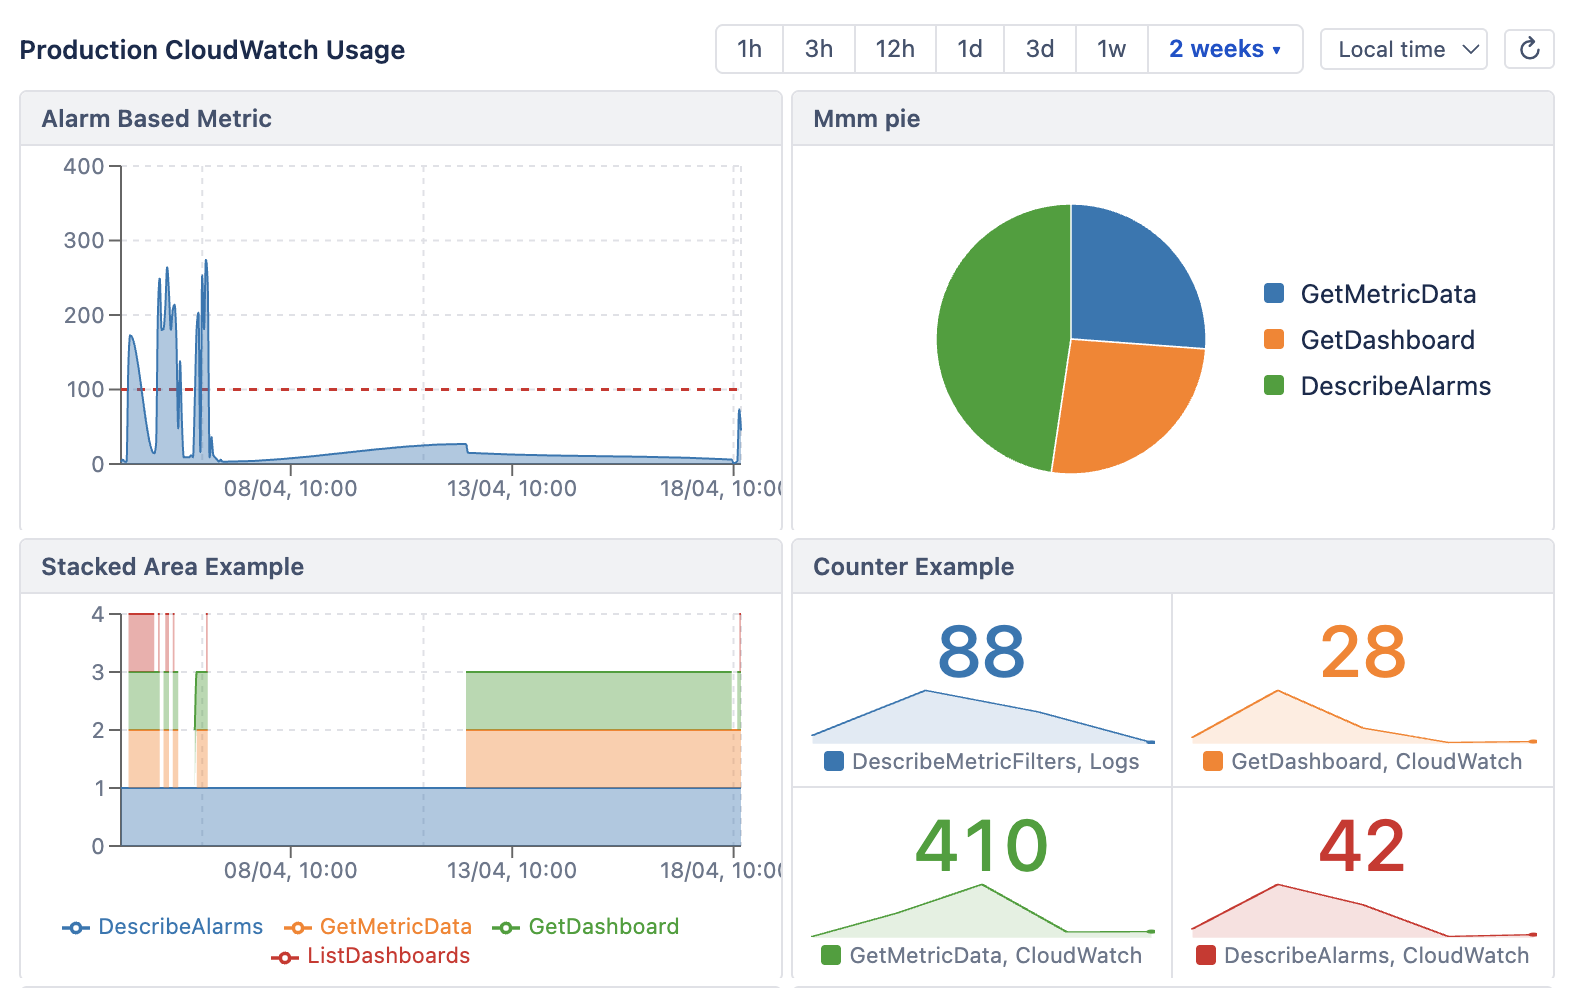Select the 3h time range

click(819, 49)
